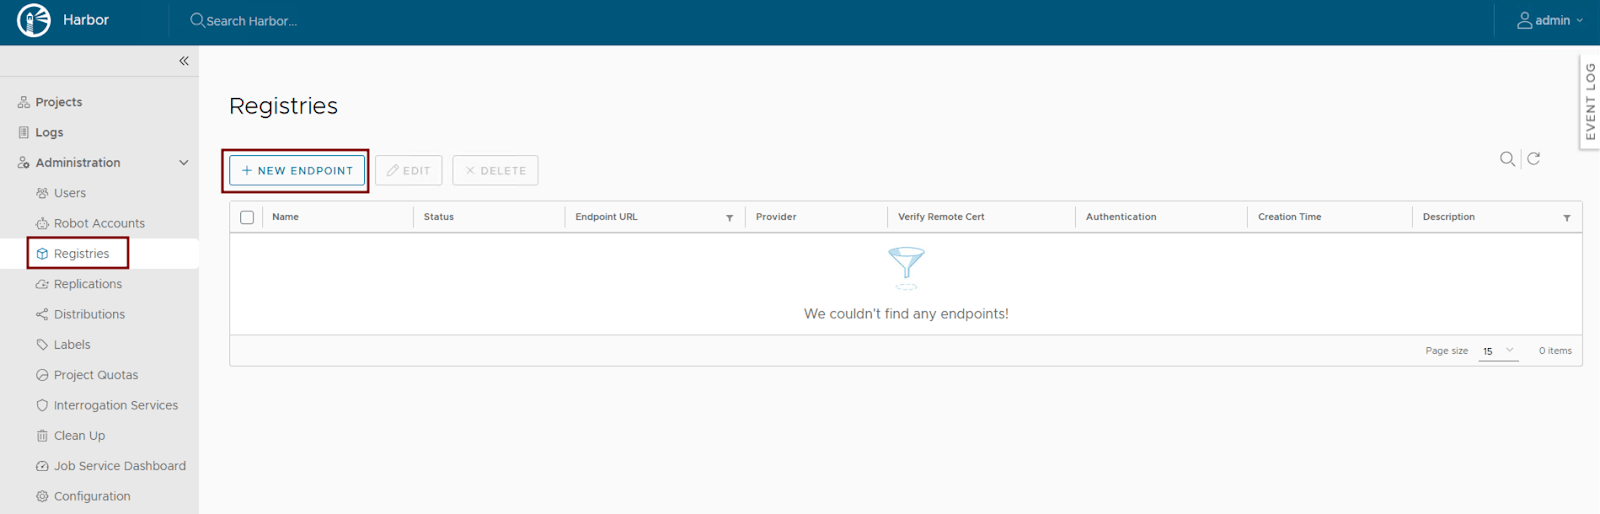Click the Replications cloud icon

point(42,284)
